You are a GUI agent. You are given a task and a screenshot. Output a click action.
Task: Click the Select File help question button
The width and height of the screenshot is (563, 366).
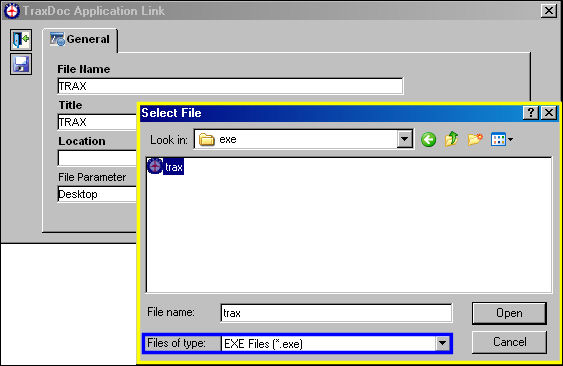click(531, 113)
